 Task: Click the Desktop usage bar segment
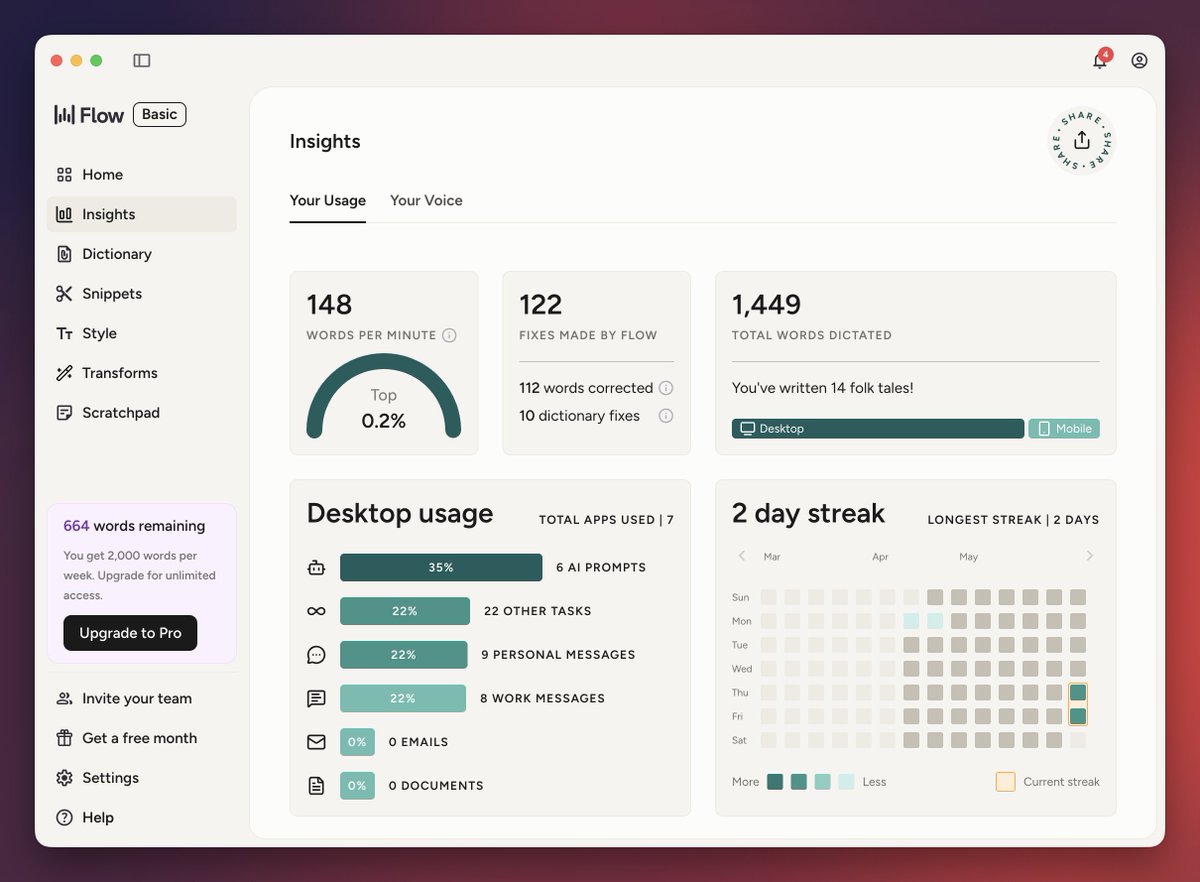click(878, 428)
